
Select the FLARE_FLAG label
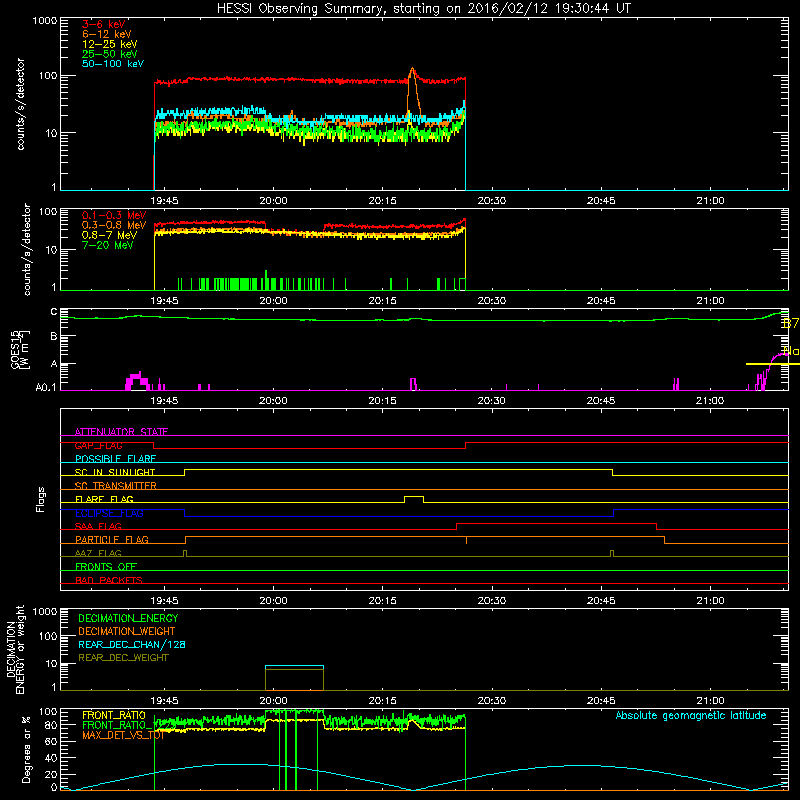[x=104, y=499]
